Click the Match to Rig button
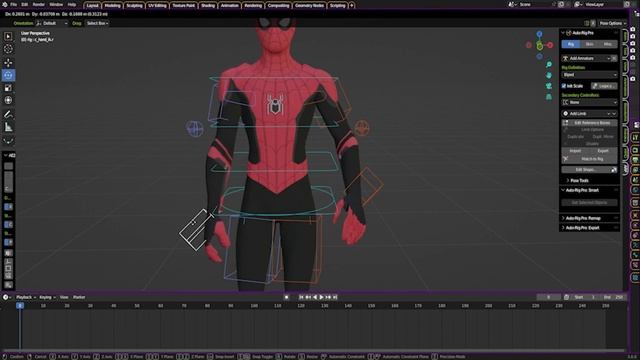 [589, 159]
